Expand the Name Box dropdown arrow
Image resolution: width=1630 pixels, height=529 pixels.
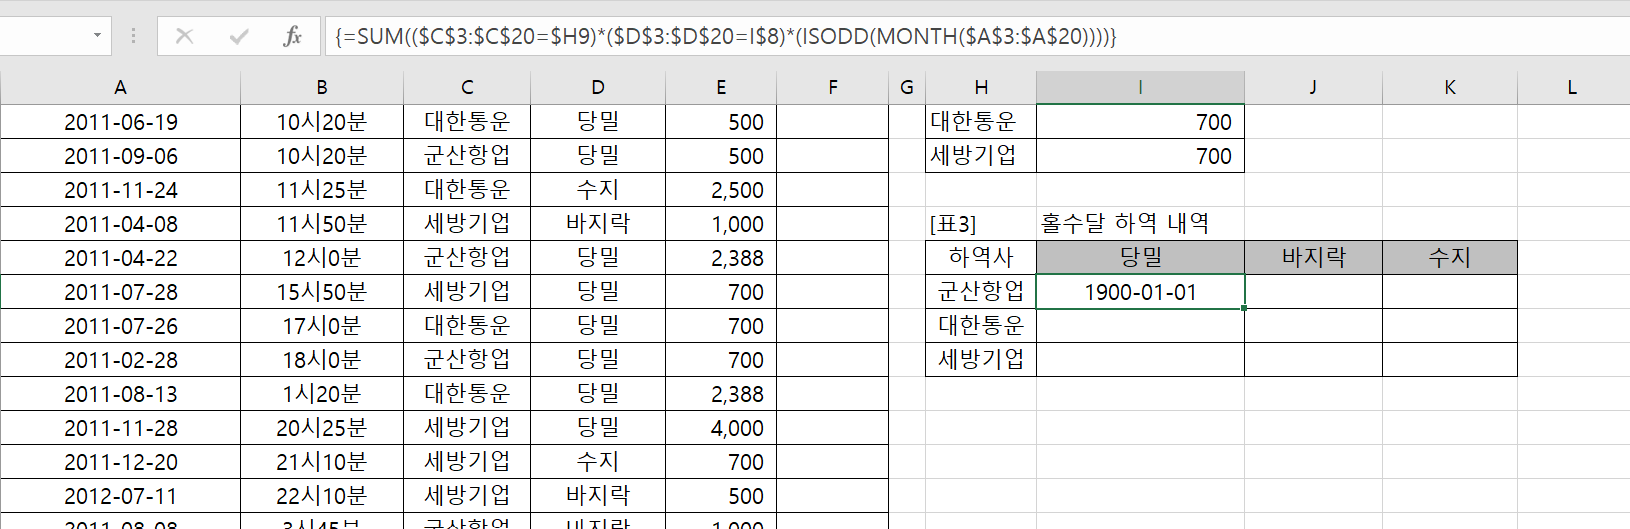tap(97, 36)
